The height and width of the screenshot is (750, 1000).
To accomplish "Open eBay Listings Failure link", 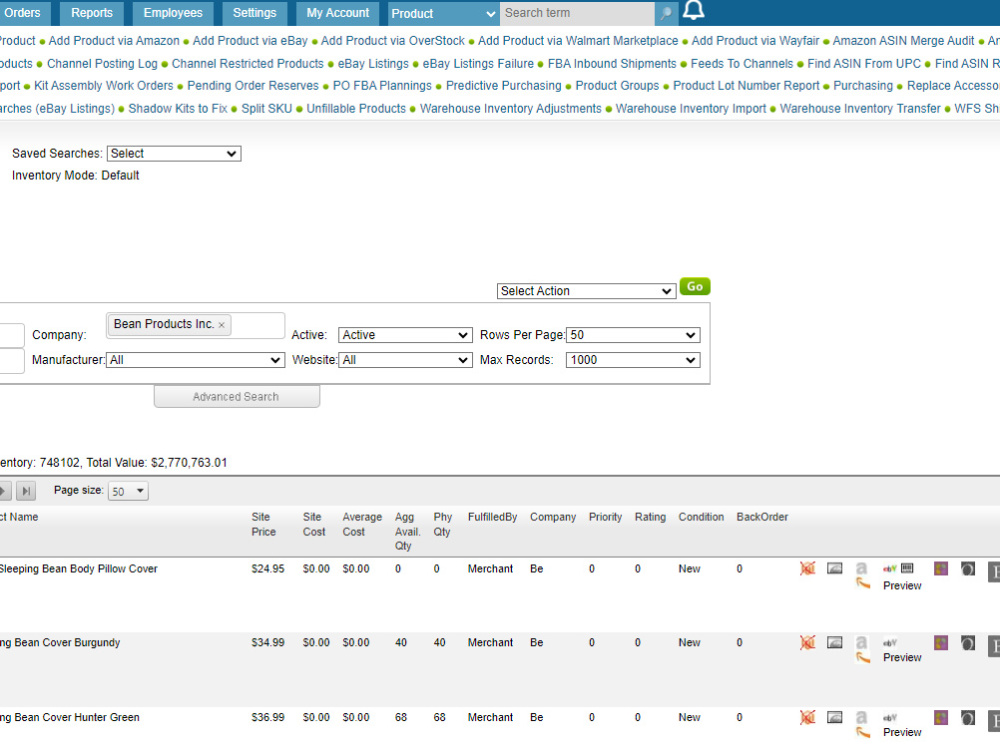I will [478, 64].
